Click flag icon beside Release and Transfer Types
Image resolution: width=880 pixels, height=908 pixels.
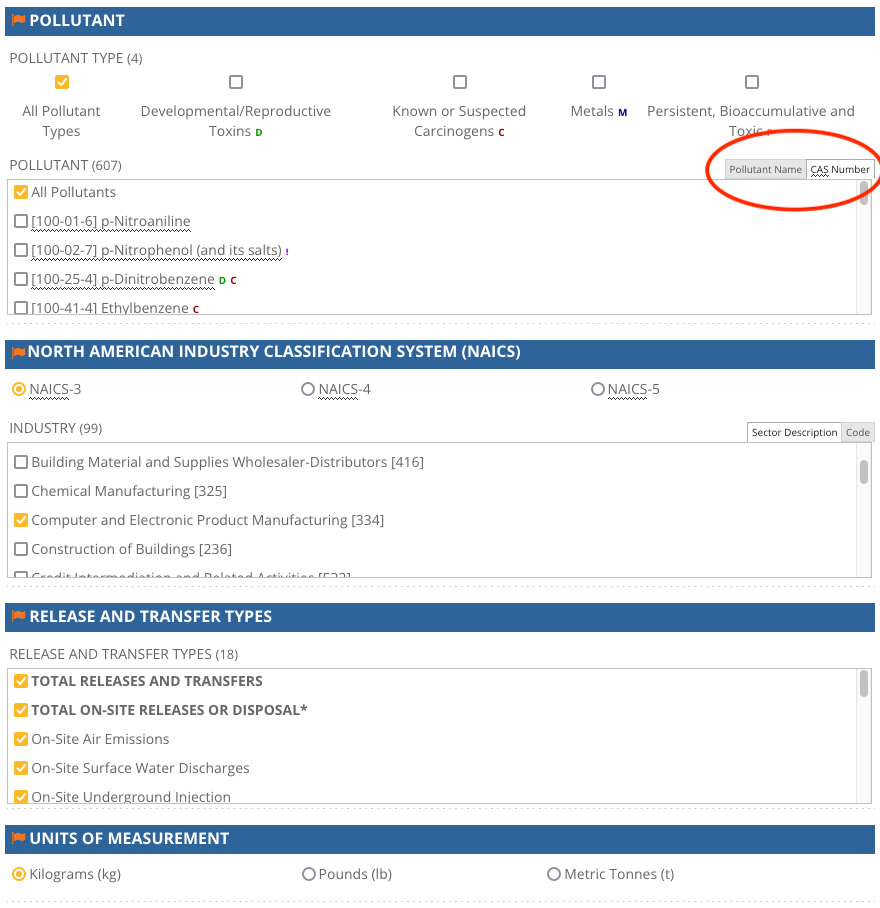(x=18, y=617)
